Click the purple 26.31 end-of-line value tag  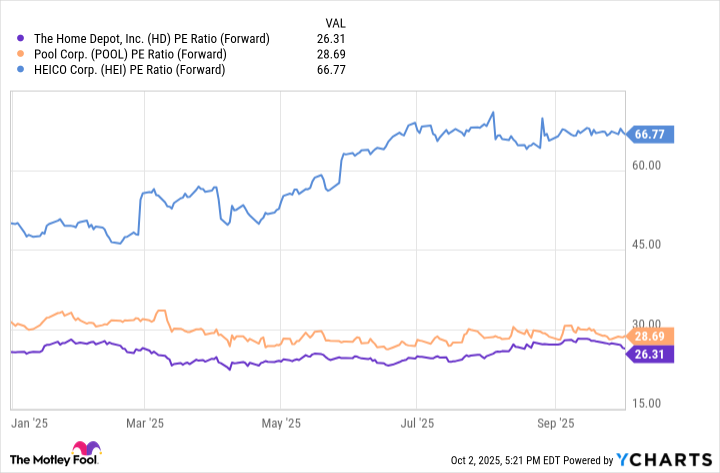[x=650, y=353]
